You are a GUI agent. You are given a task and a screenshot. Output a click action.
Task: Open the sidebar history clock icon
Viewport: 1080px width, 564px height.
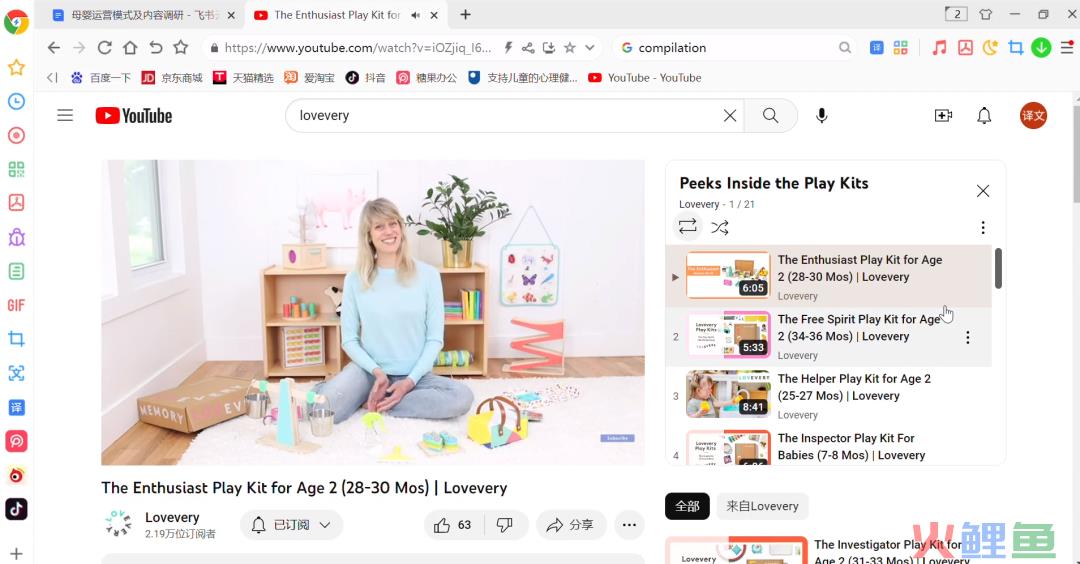tap(17, 101)
